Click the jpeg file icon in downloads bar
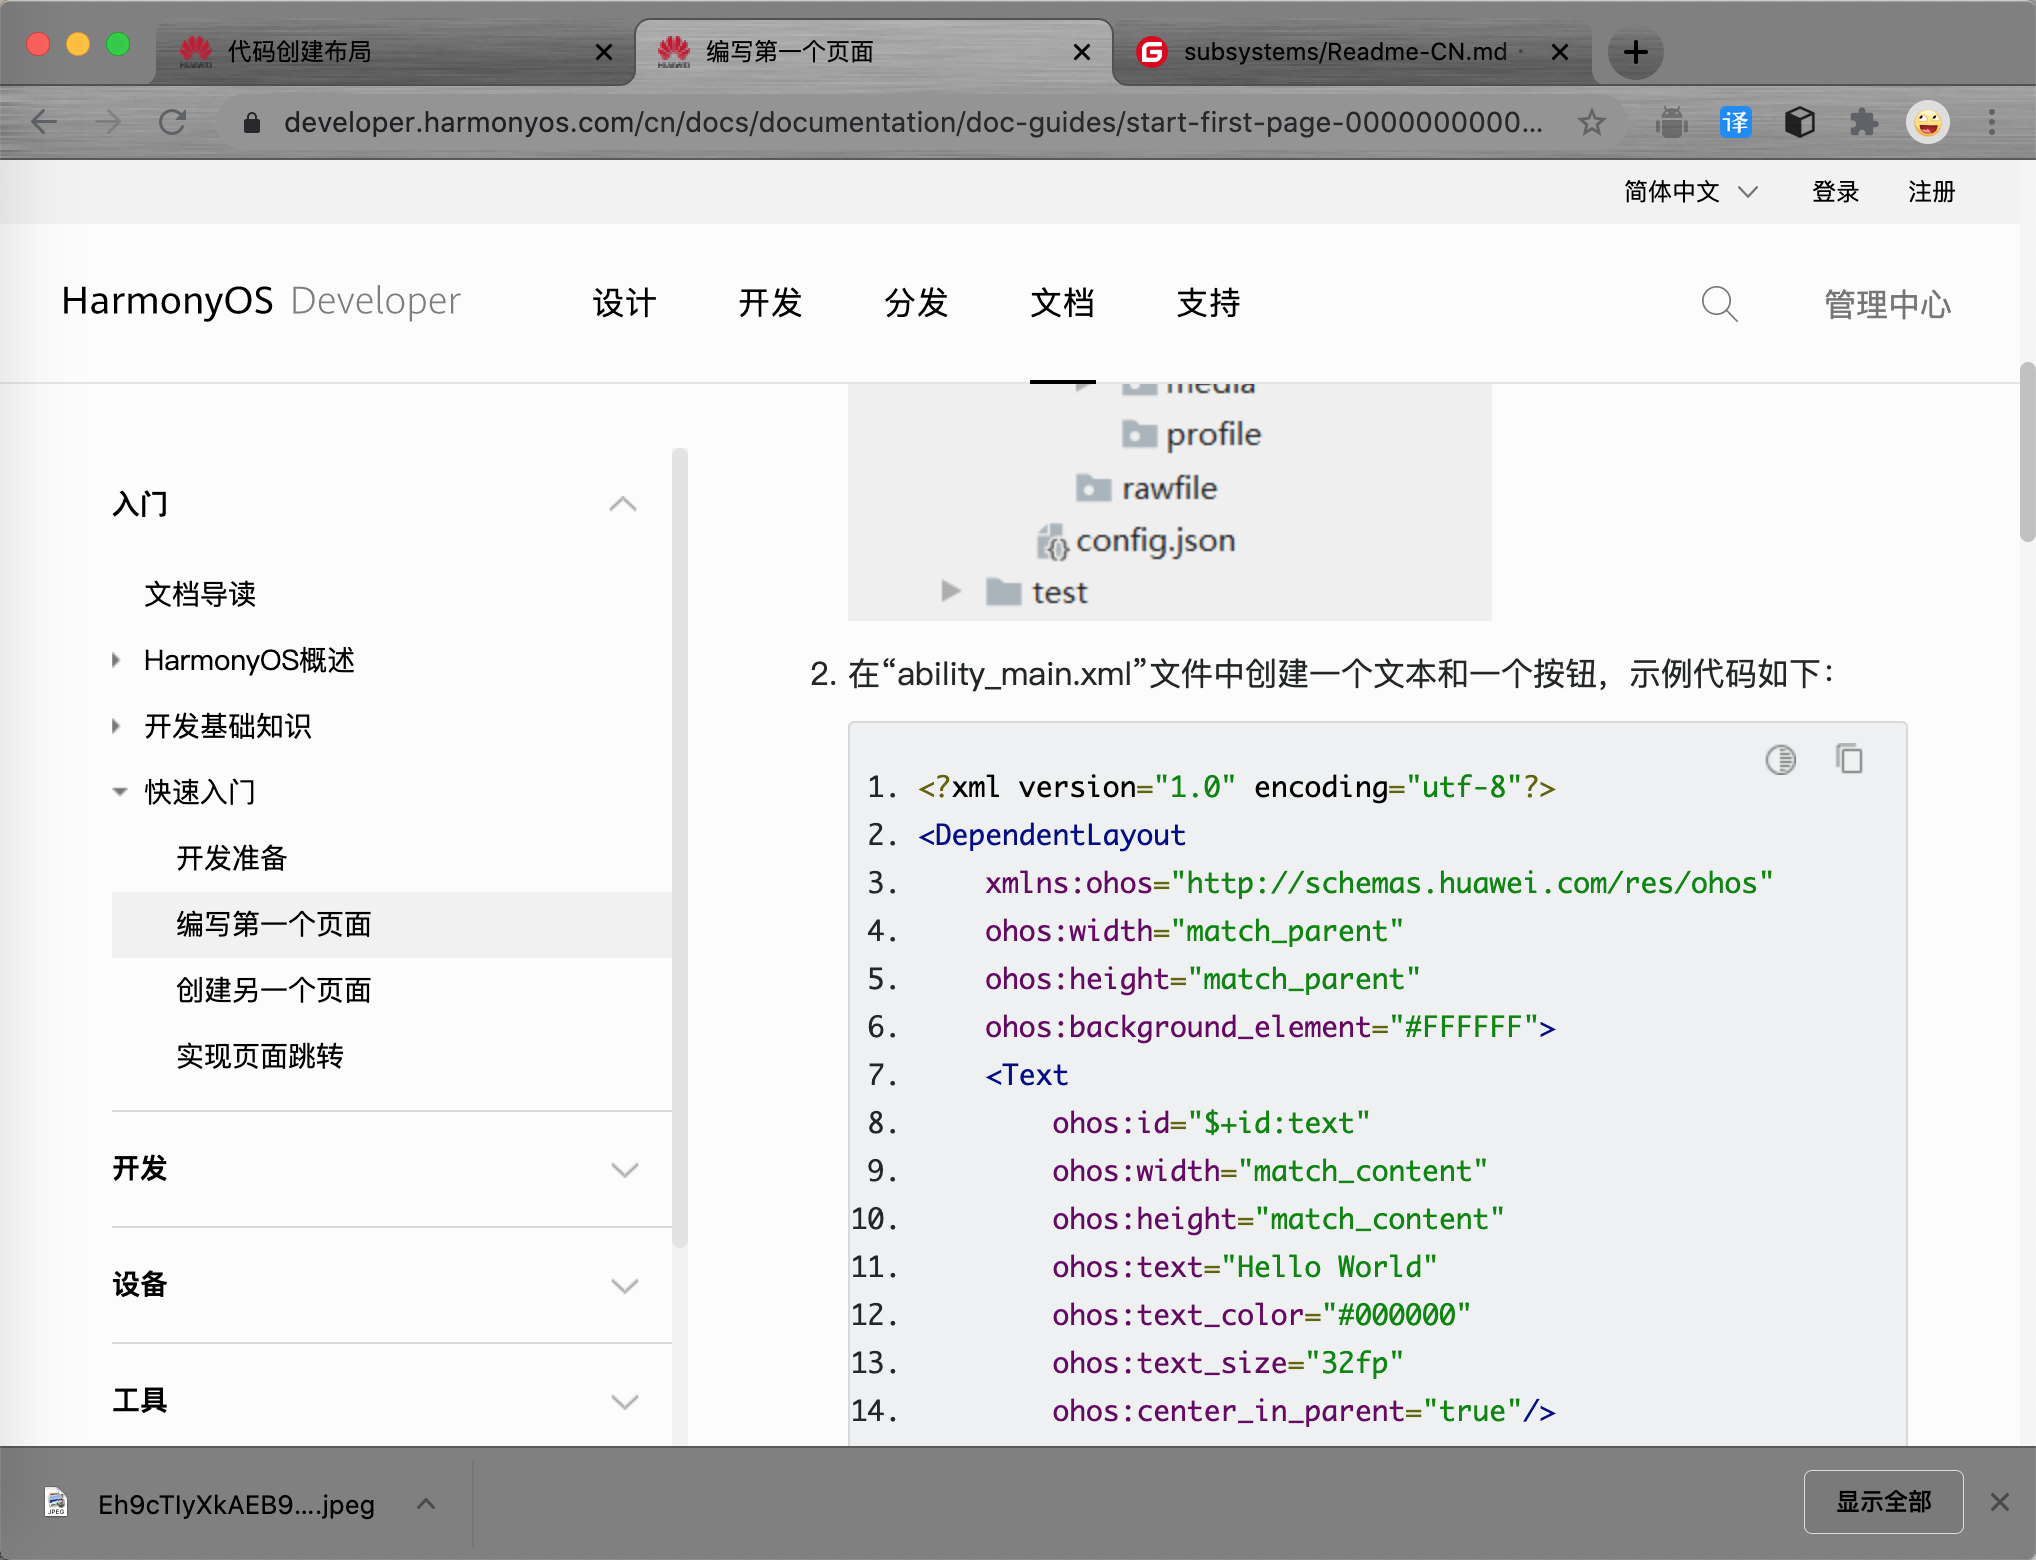This screenshot has height=1560, width=2036. pyautogui.click(x=56, y=1502)
